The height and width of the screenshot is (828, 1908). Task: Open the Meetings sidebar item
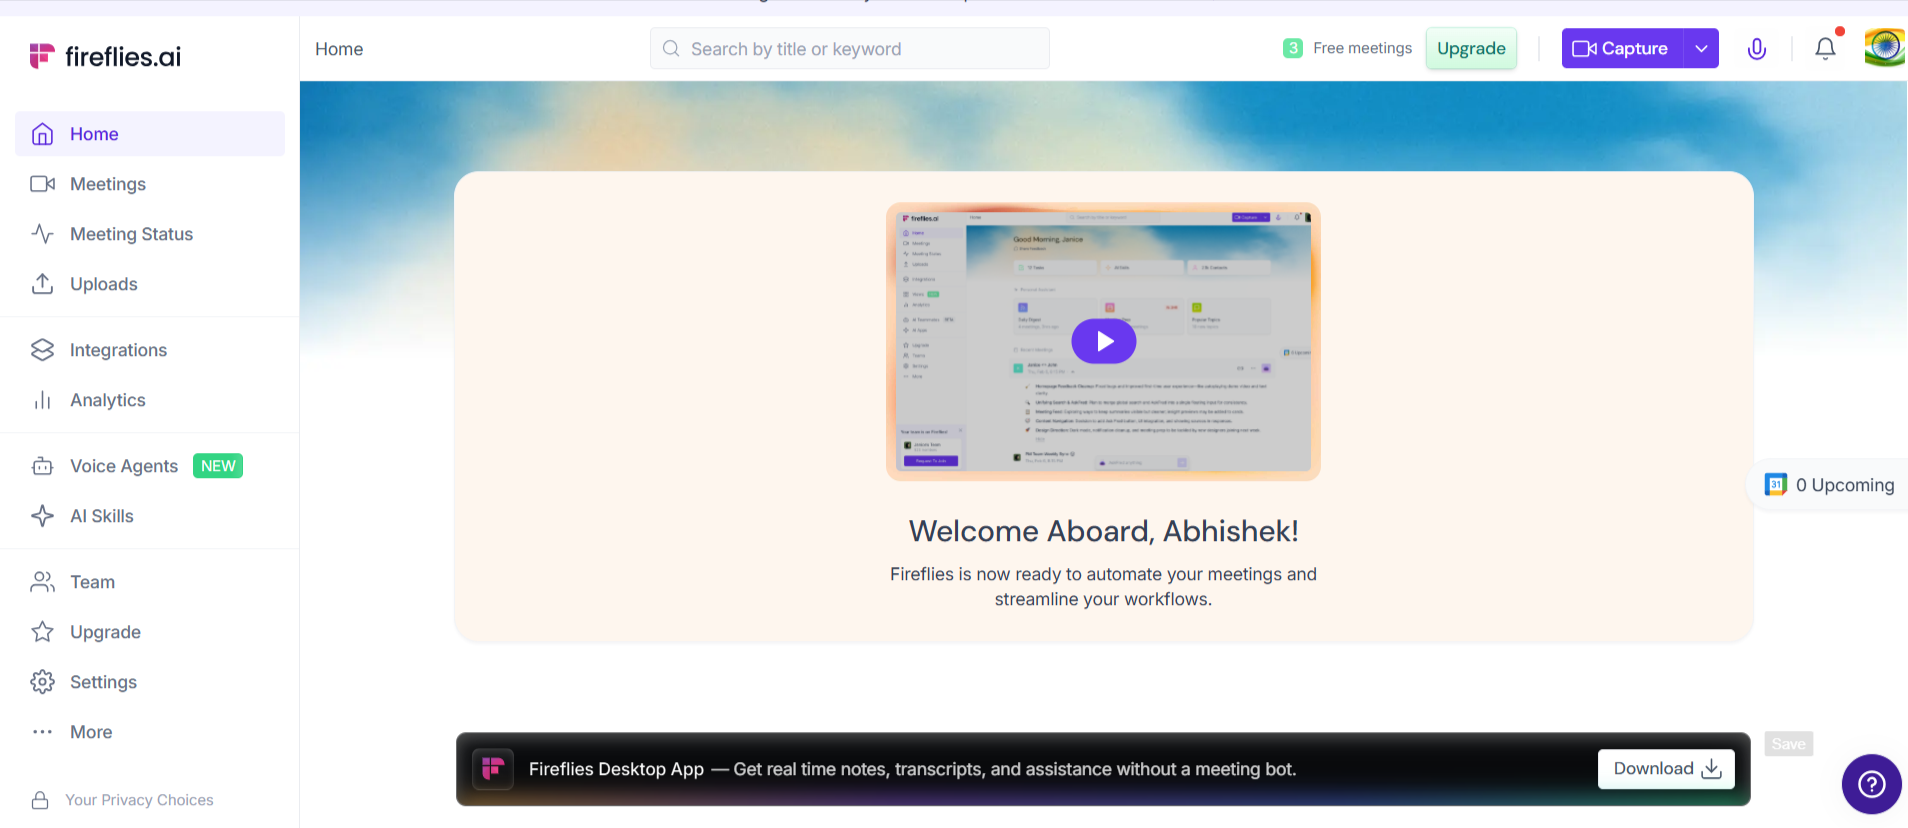tap(107, 184)
